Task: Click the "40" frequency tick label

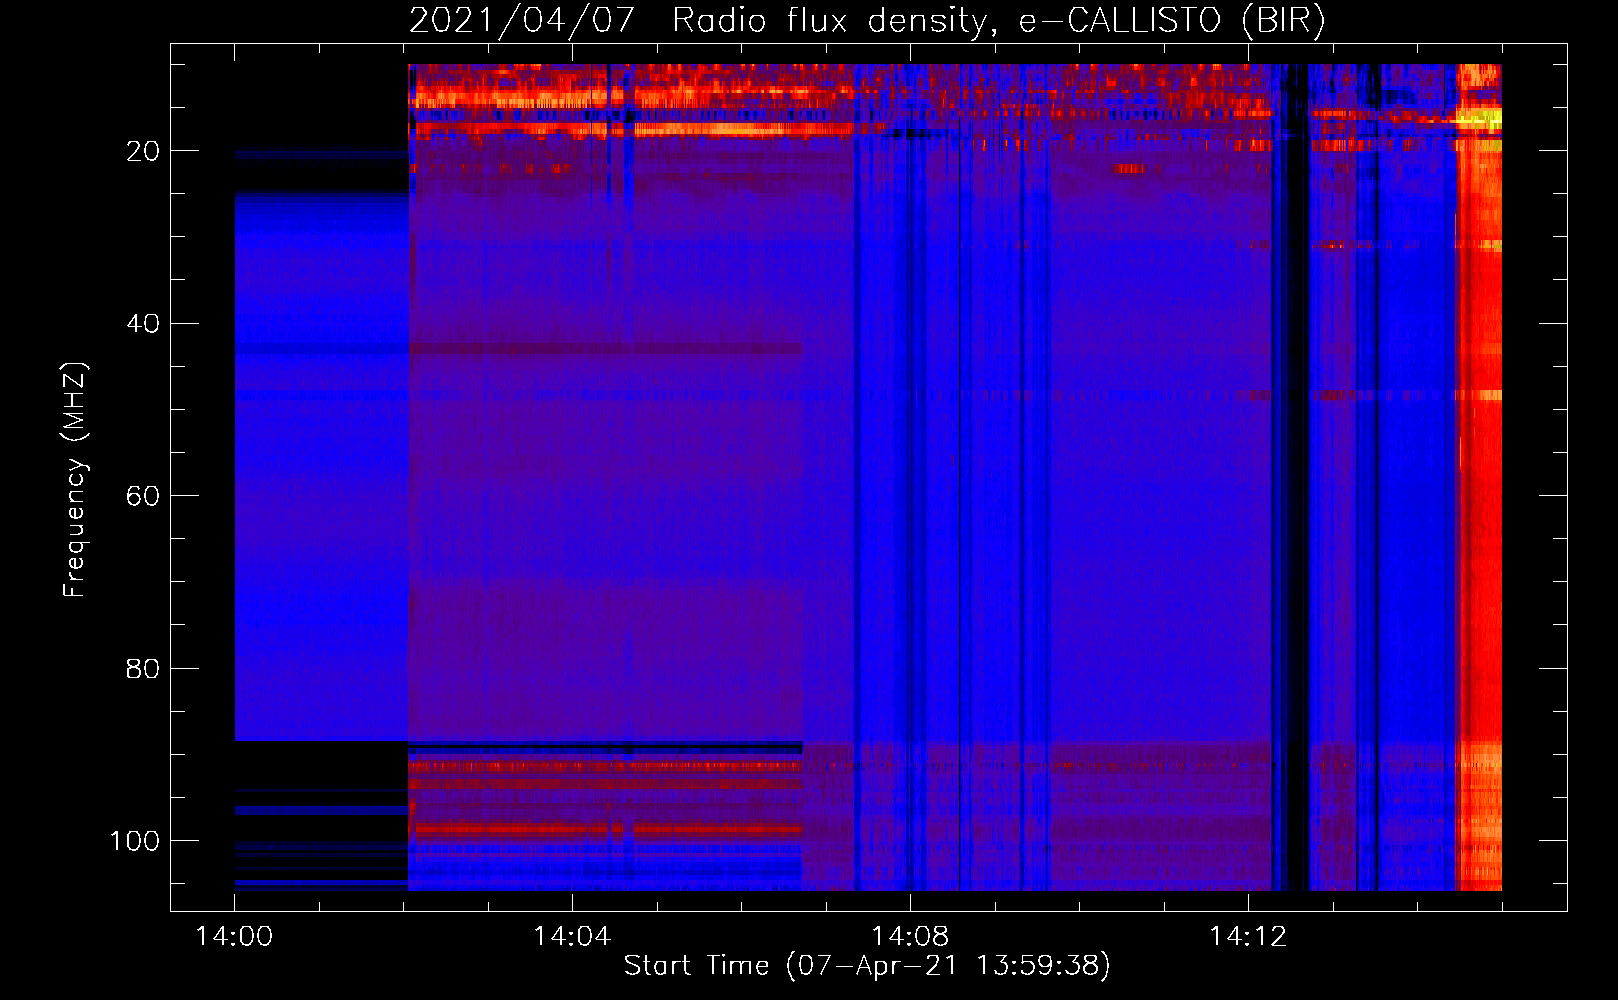Action: 143,324
